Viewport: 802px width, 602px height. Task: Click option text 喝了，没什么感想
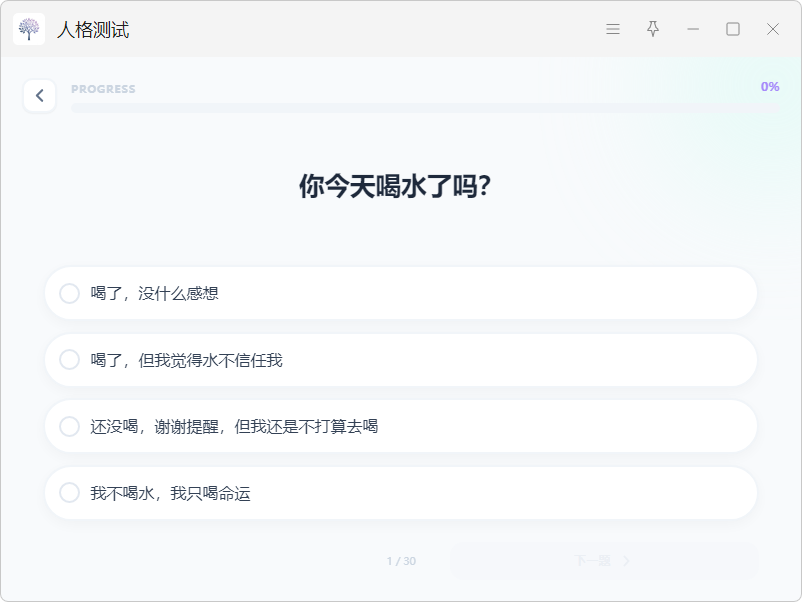coord(154,294)
